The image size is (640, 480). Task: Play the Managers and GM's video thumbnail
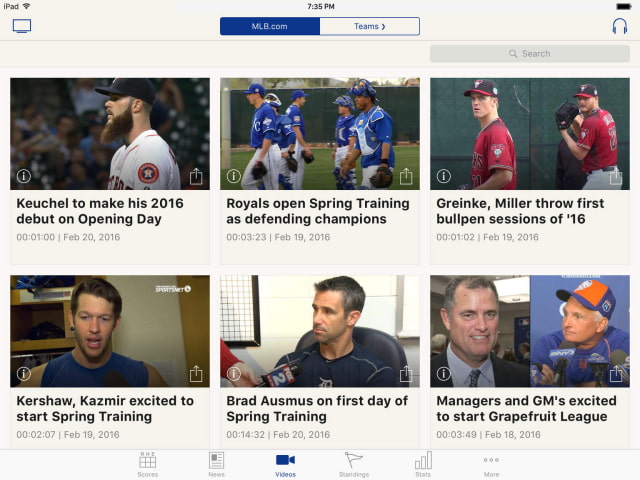coord(530,331)
